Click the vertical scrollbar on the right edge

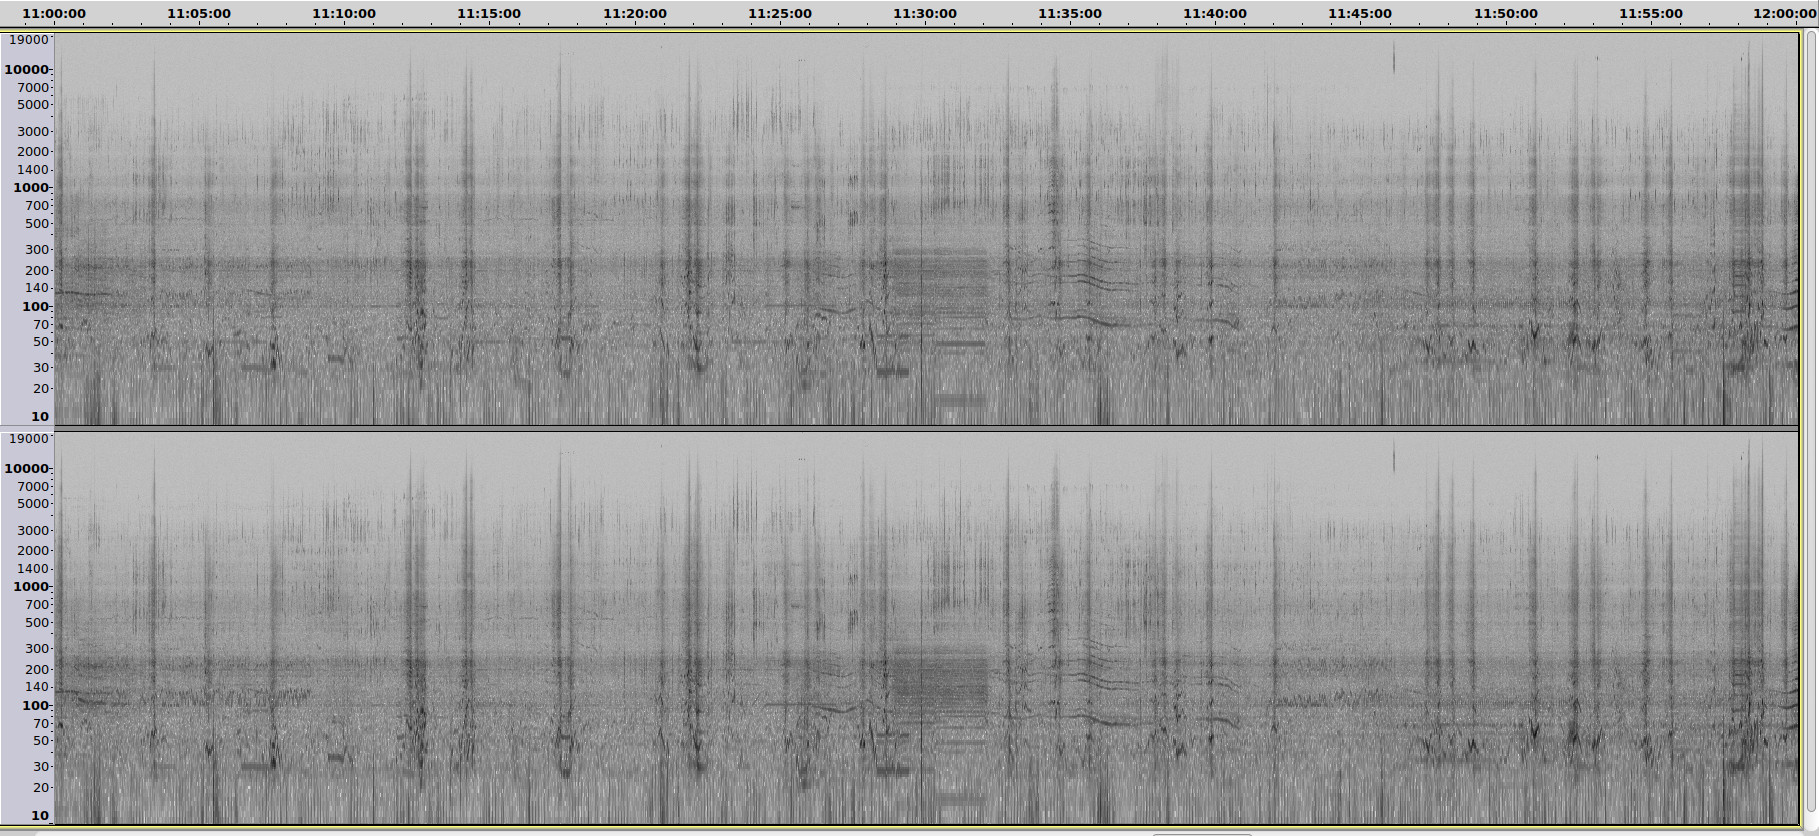1810,420
